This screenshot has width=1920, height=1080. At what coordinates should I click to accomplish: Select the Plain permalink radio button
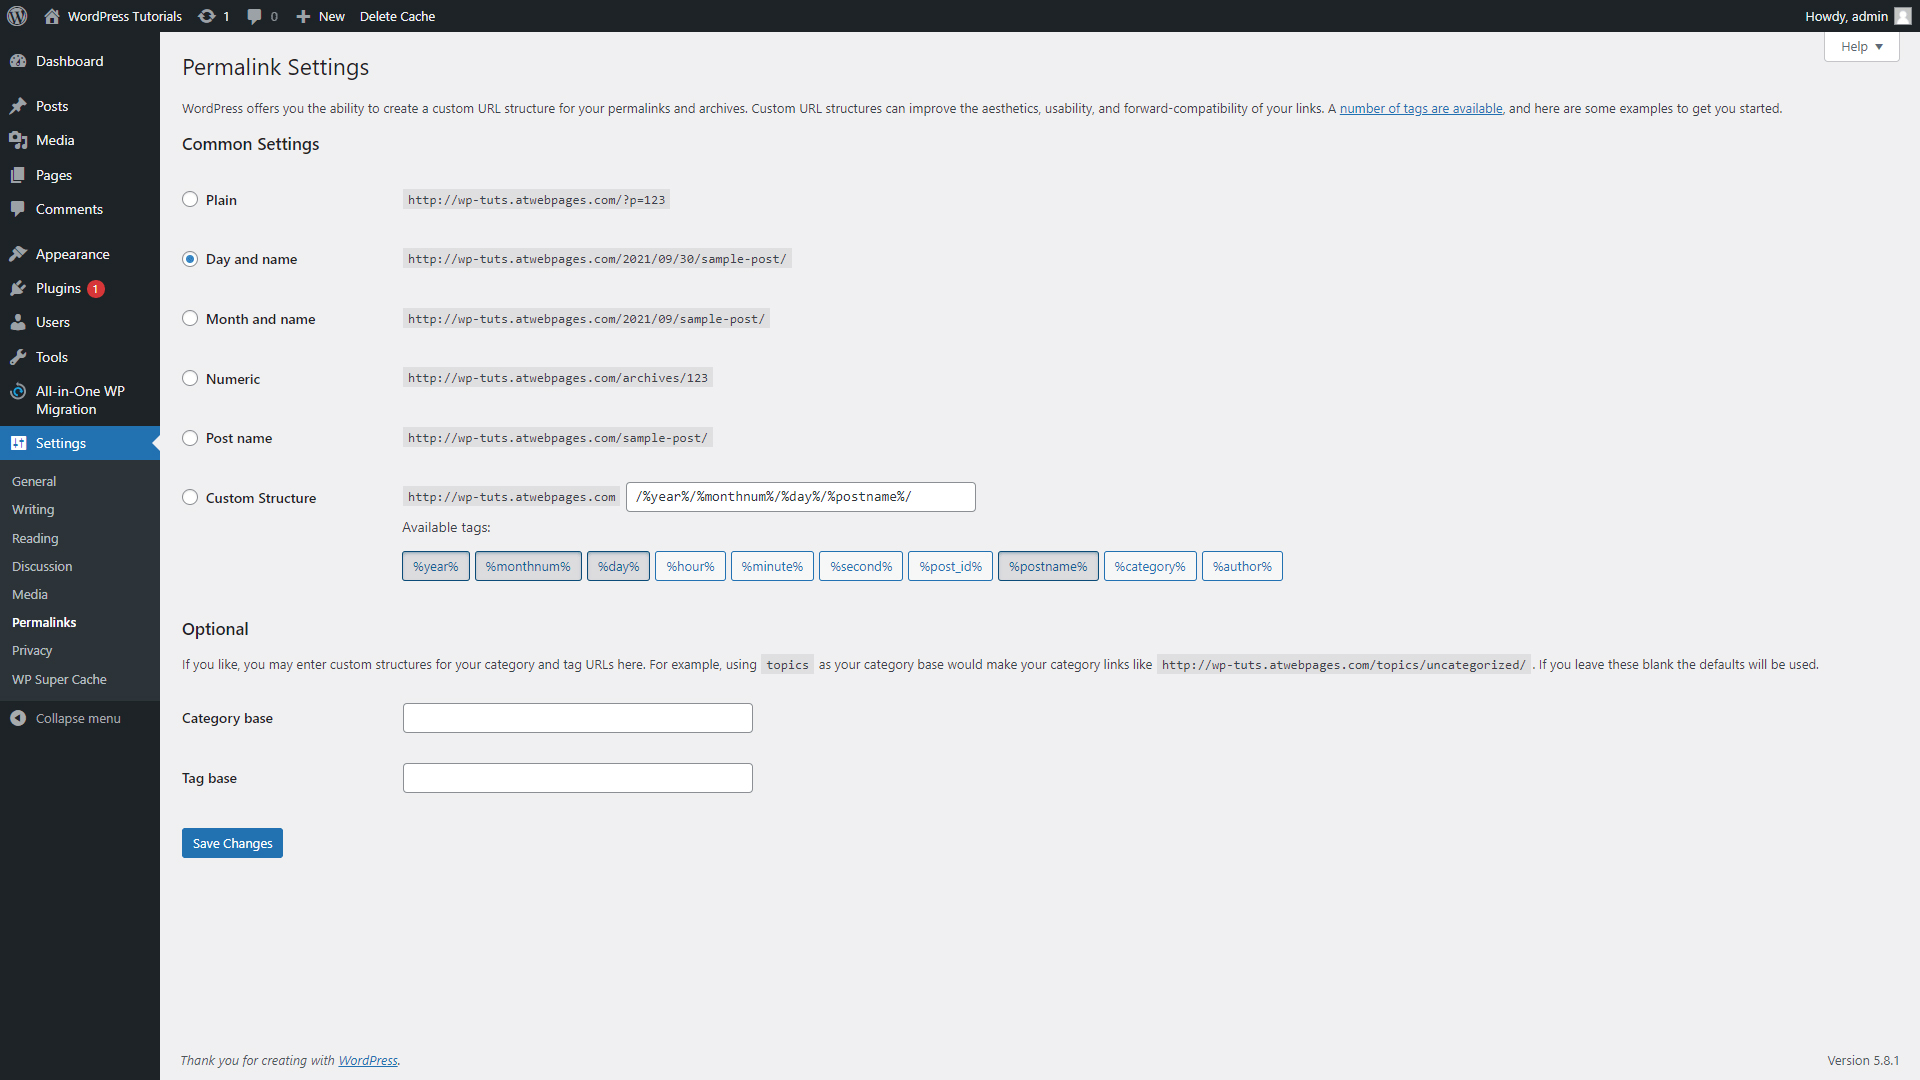[x=190, y=199]
